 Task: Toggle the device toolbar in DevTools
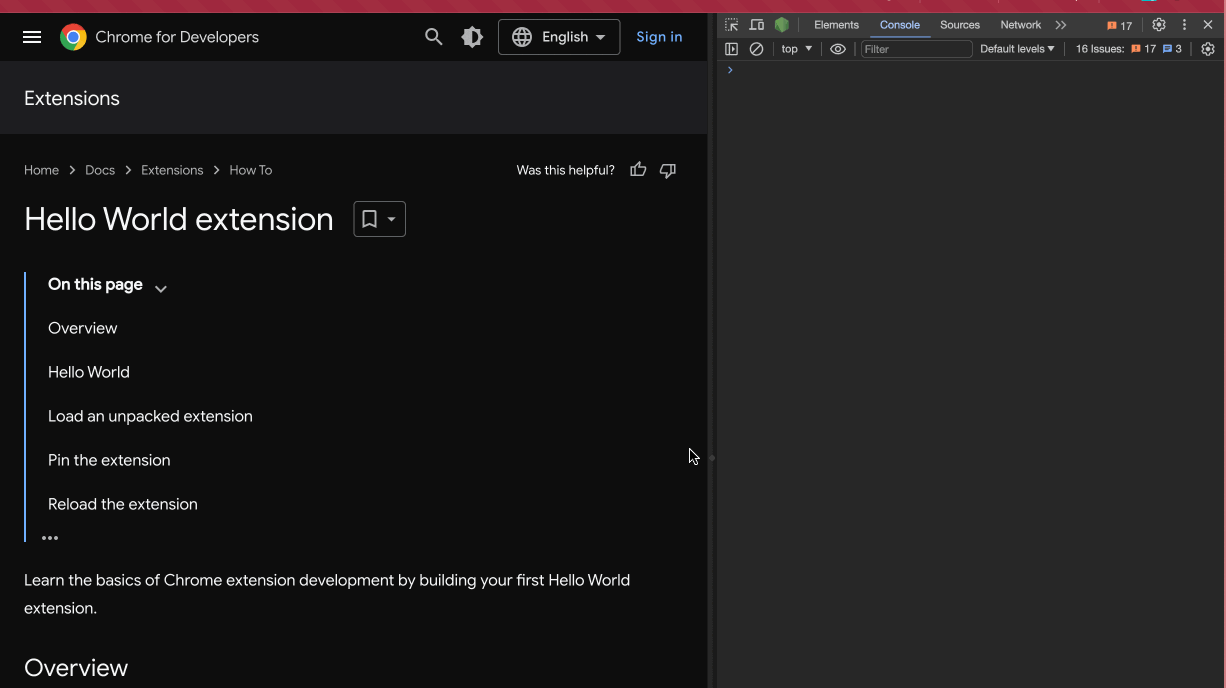pyautogui.click(x=756, y=24)
